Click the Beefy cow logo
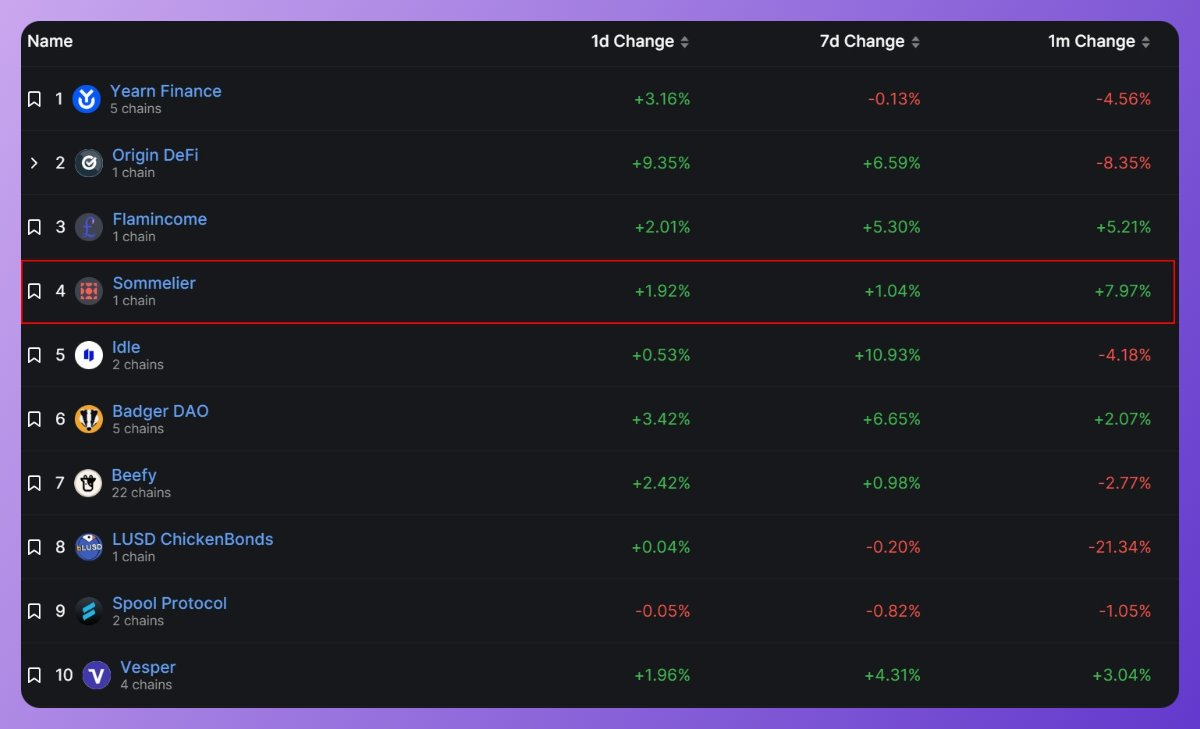Screen dimensions: 1200x729 pyautogui.click(x=87, y=483)
